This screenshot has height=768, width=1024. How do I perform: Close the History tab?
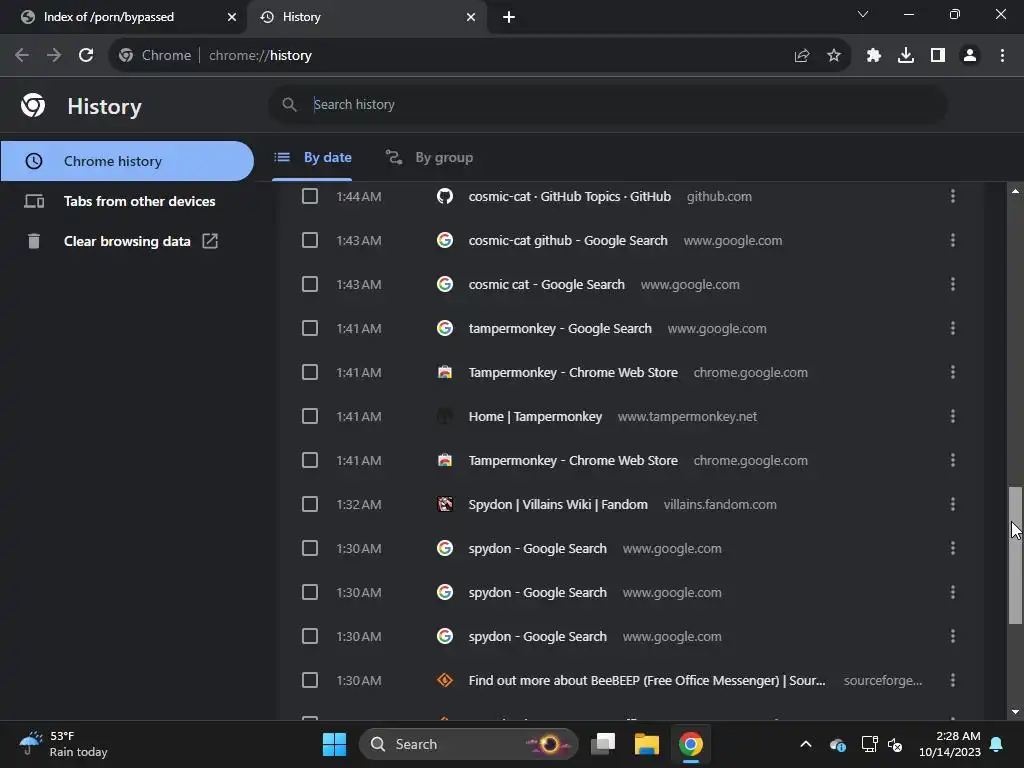[471, 17]
